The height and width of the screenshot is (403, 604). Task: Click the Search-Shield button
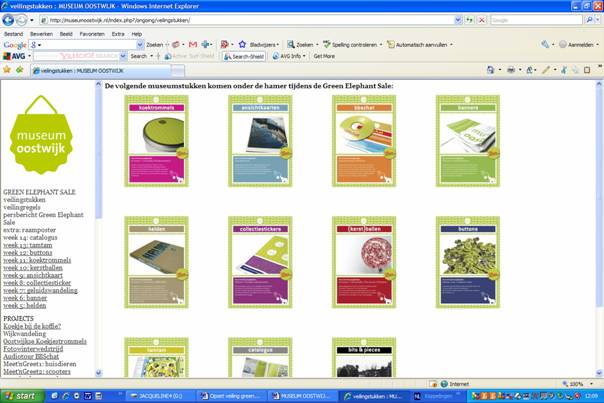tap(244, 56)
